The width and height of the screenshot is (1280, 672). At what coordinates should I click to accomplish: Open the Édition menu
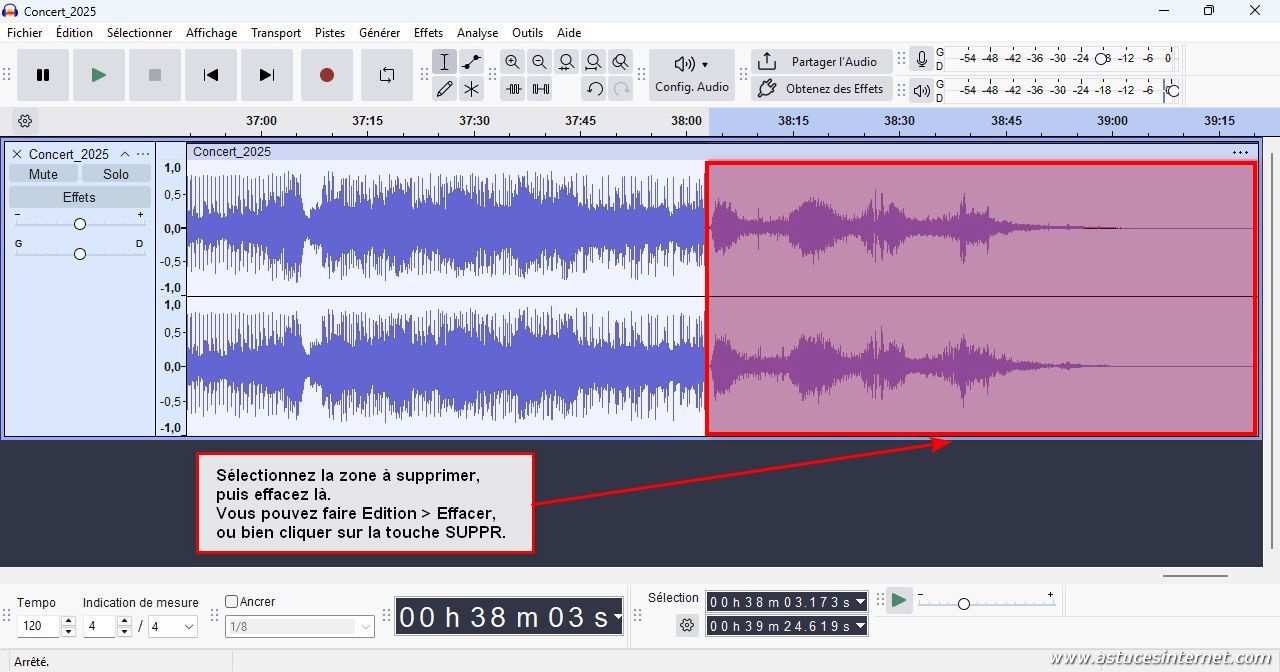click(x=74, y=33)
